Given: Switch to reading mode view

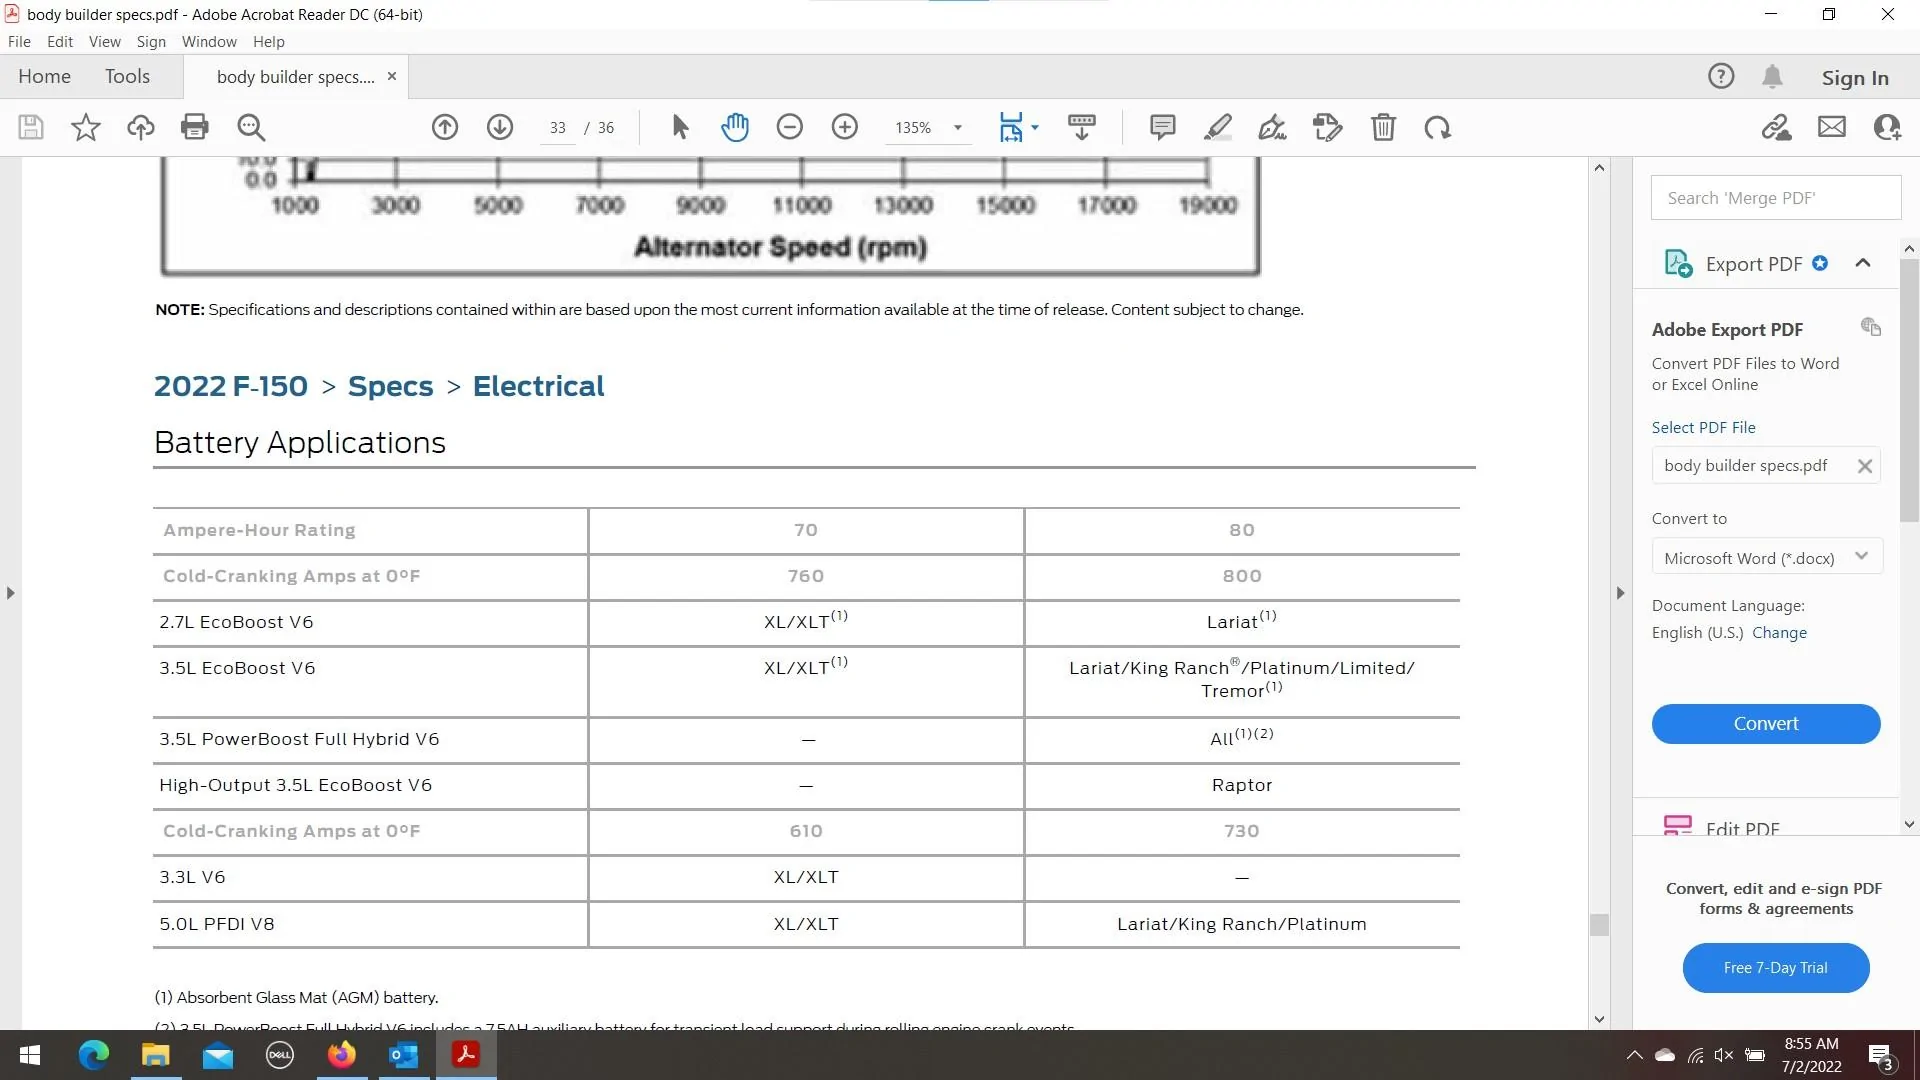Looking at the screenshot, I should [1082, 127].
